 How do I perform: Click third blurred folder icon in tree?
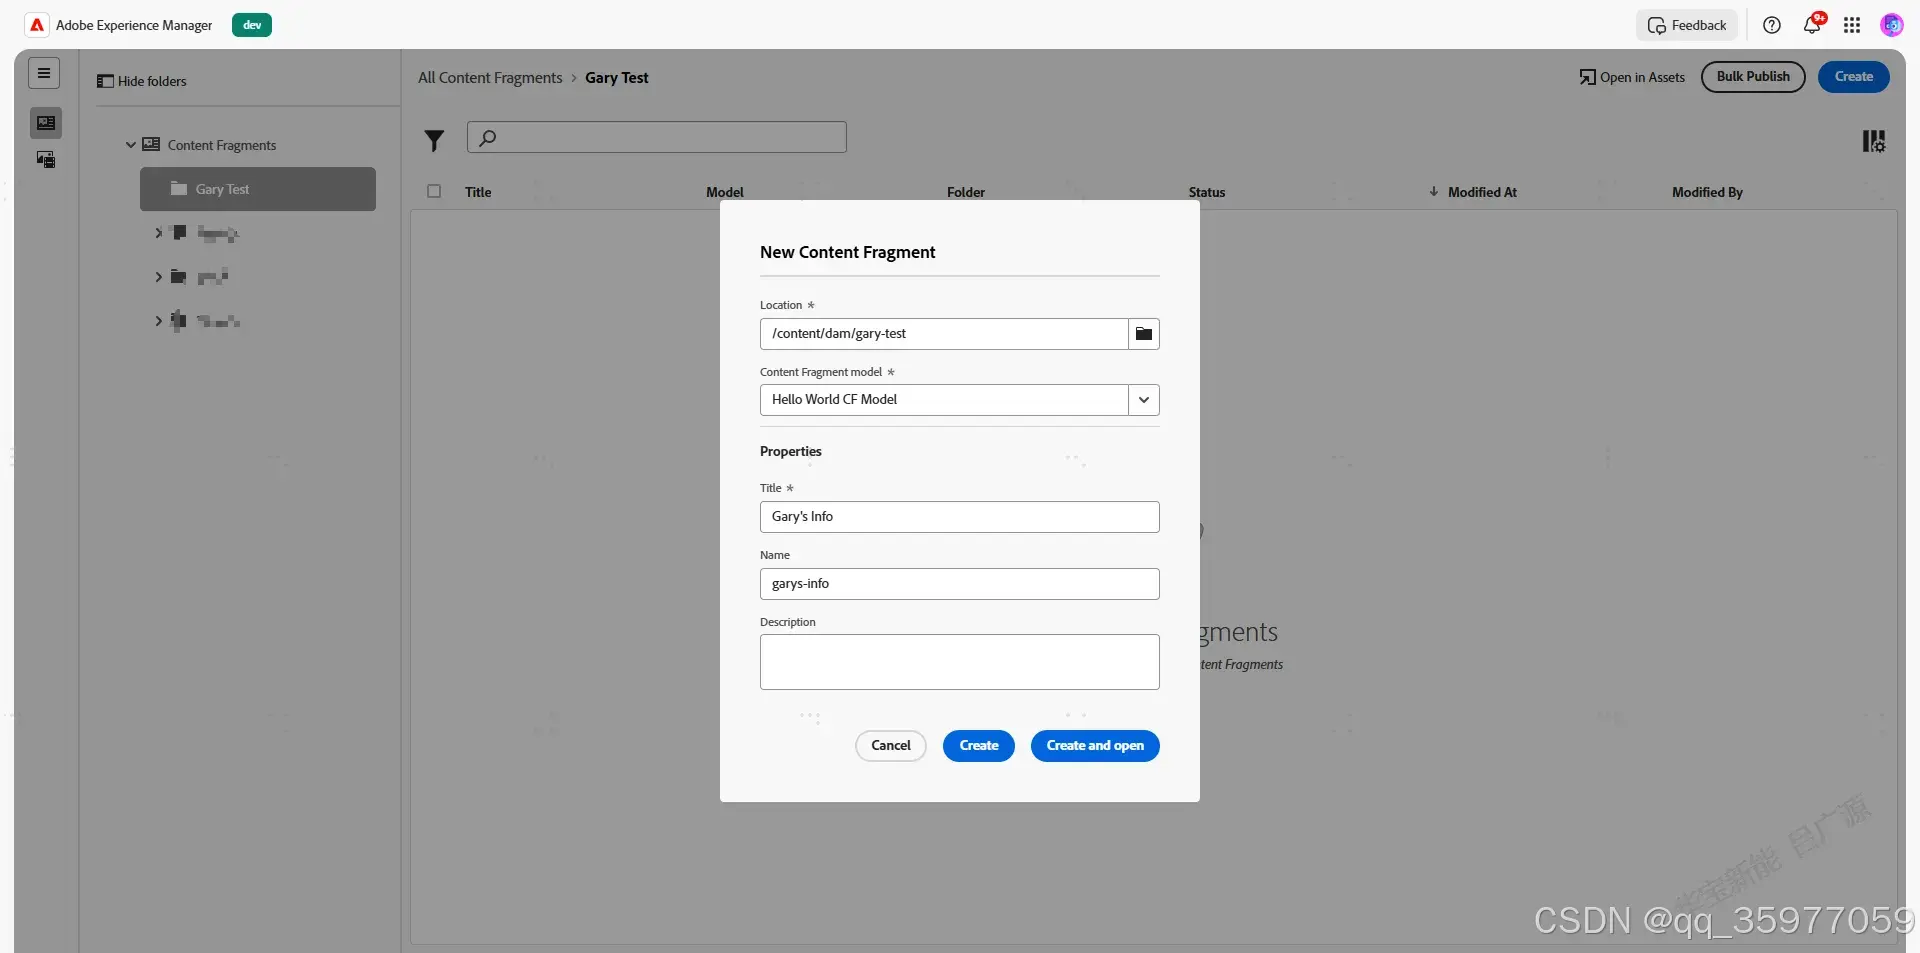point(178,321)
